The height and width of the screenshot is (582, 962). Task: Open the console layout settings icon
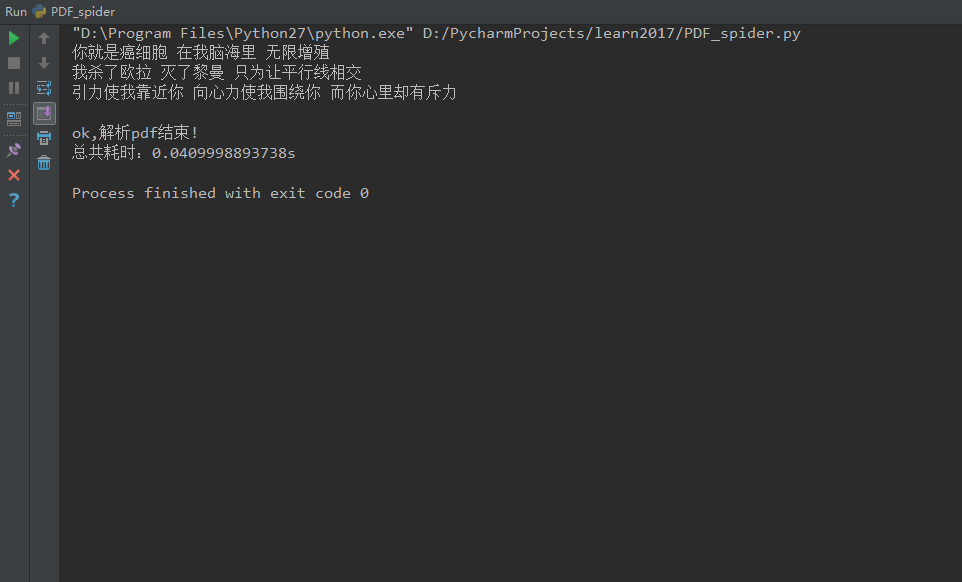(14, 117)
